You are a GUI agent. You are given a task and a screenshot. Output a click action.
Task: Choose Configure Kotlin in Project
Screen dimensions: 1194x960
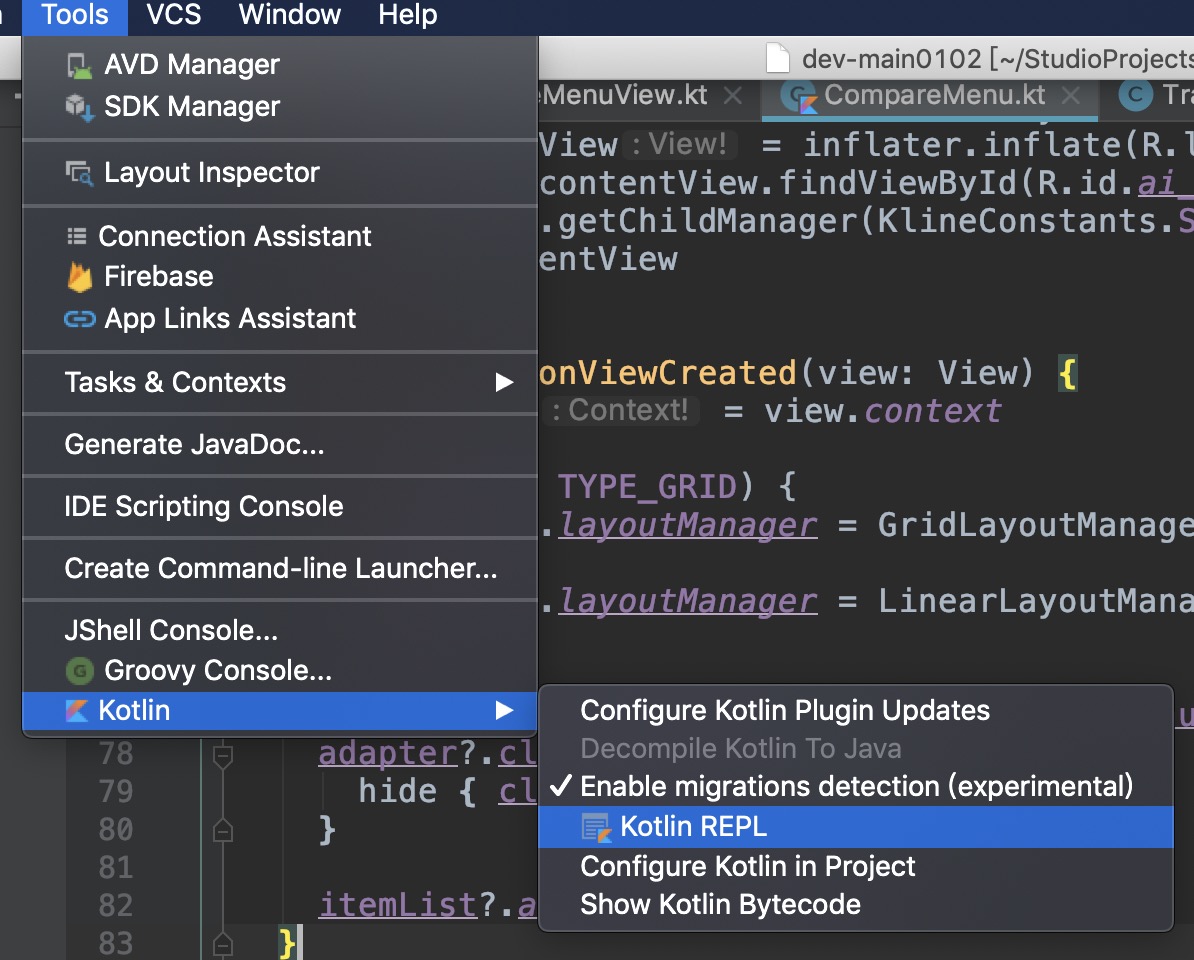click(856, 867)
